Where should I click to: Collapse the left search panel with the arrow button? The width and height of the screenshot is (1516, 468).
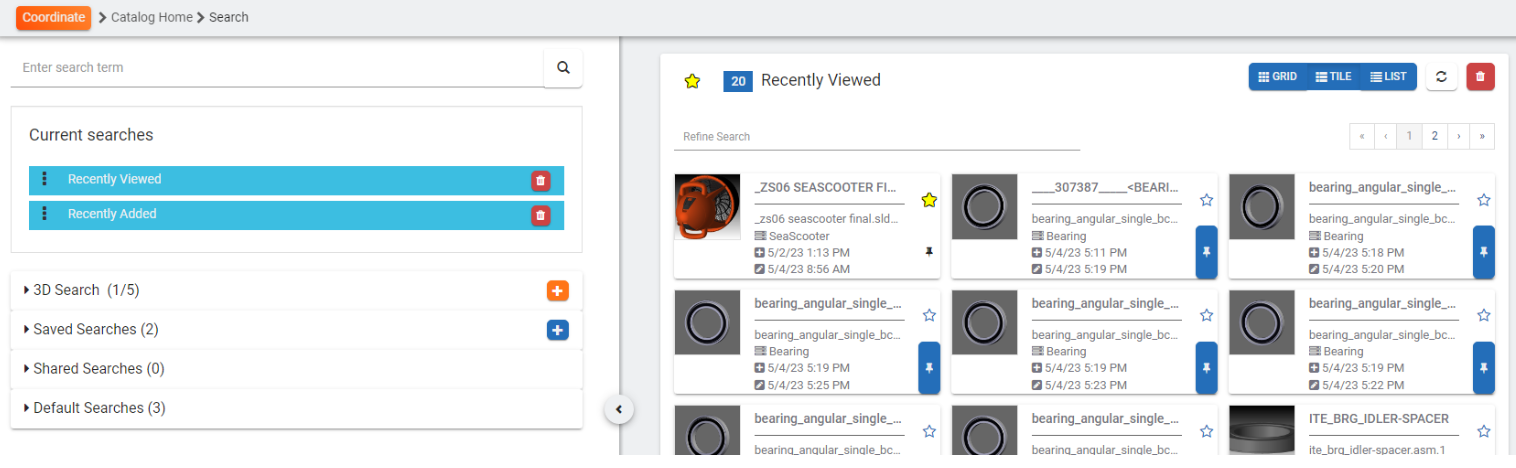tap(619, 409)
